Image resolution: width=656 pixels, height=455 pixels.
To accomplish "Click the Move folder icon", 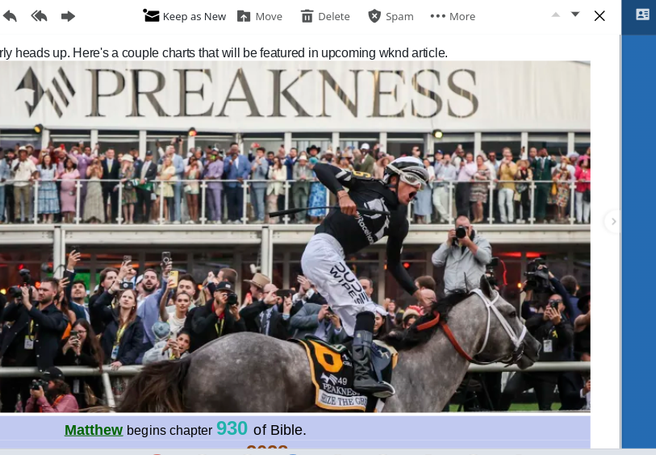I will pyautogui.click(x=243, y=16).
